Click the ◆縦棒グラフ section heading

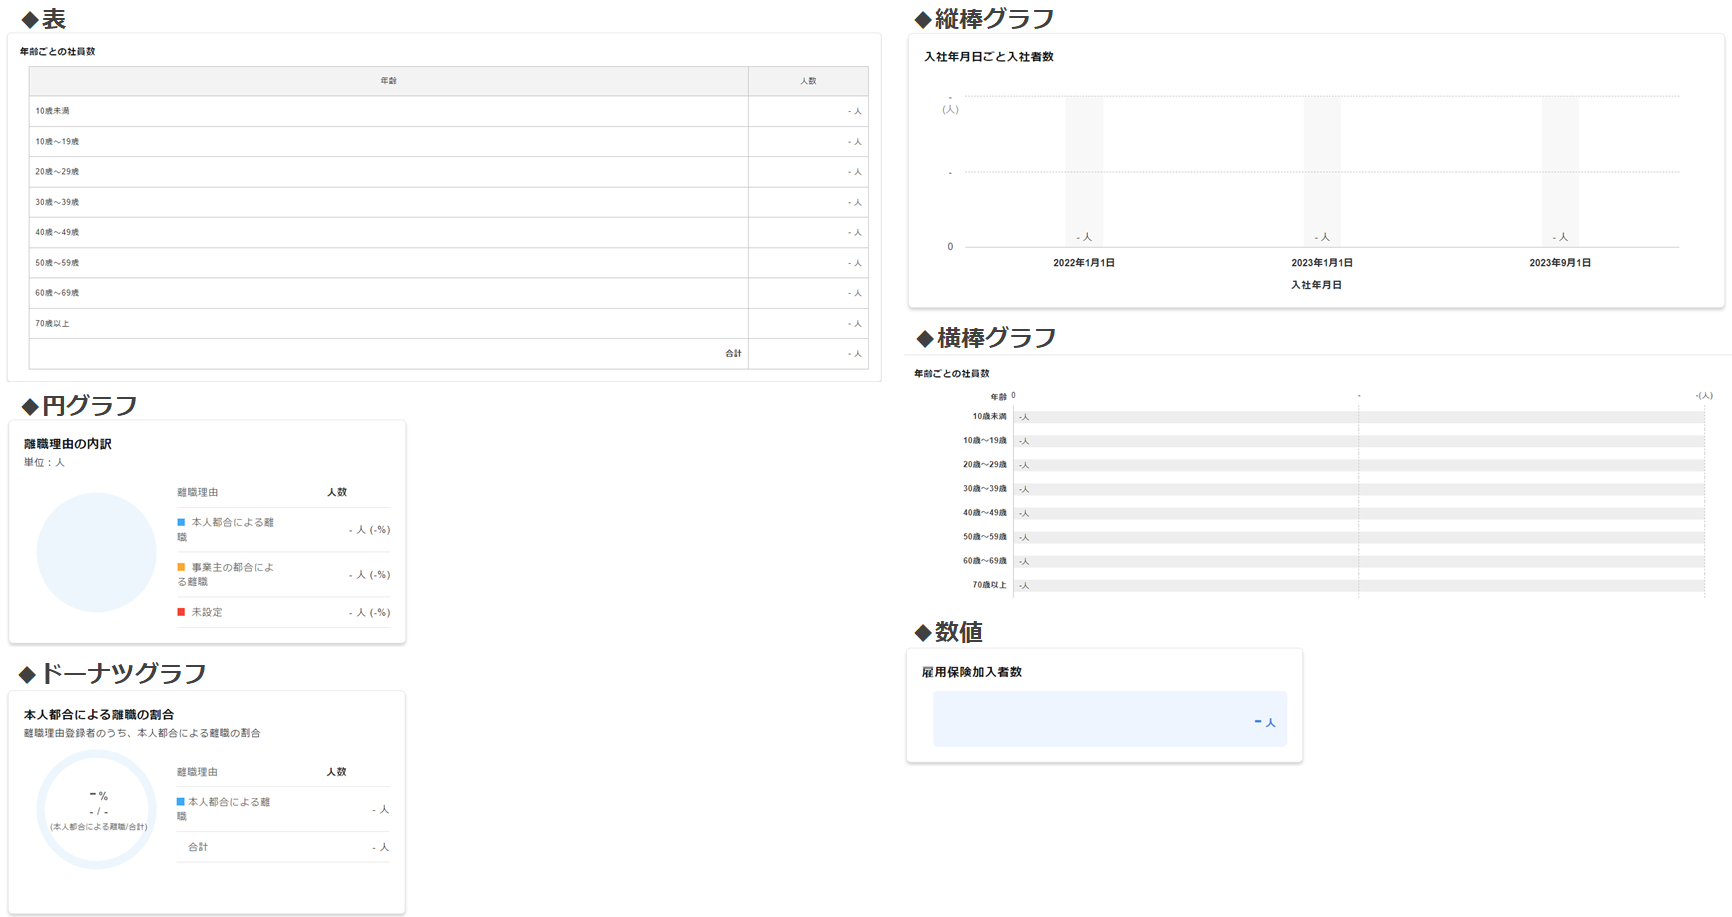click(x=984, y=18)
